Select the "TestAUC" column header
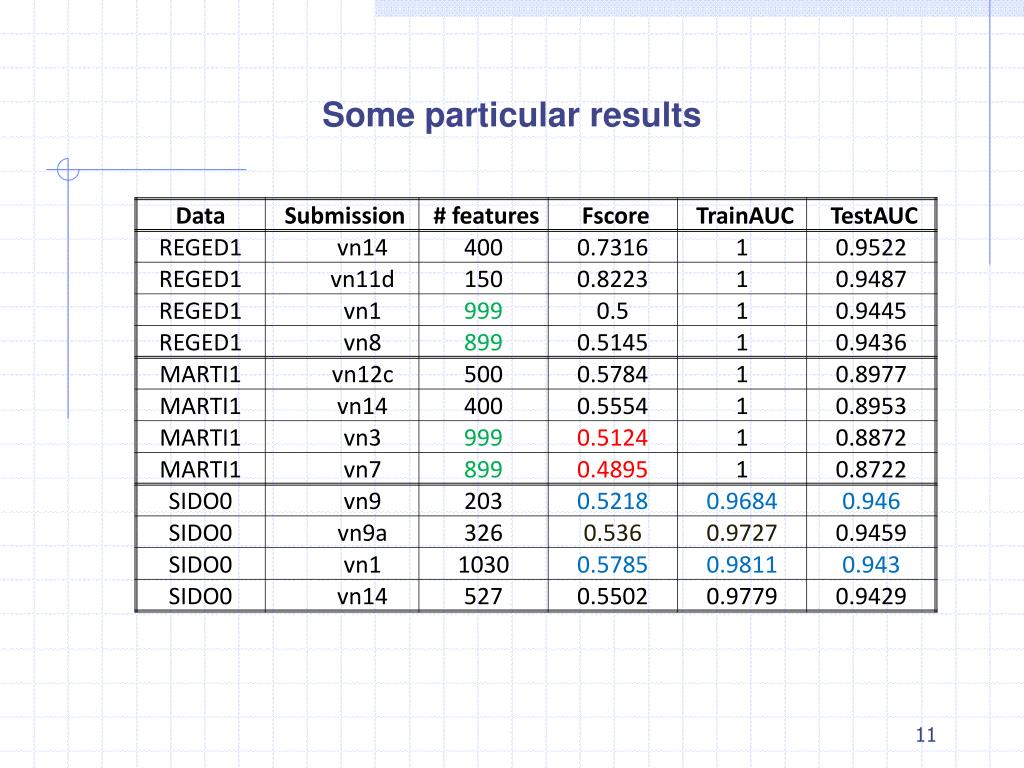The image size is (1024, 768). pos(874,216)
